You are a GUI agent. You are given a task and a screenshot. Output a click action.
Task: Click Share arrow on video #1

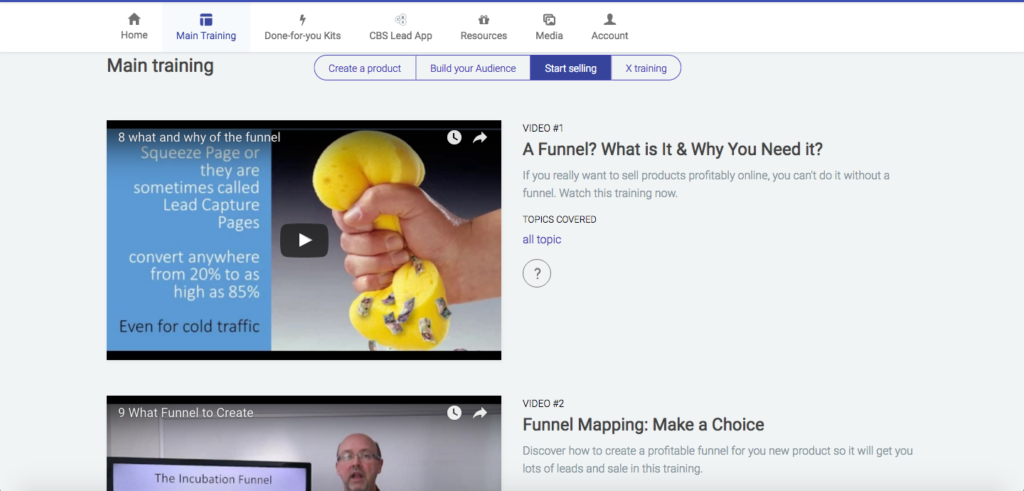pos(480,137)
